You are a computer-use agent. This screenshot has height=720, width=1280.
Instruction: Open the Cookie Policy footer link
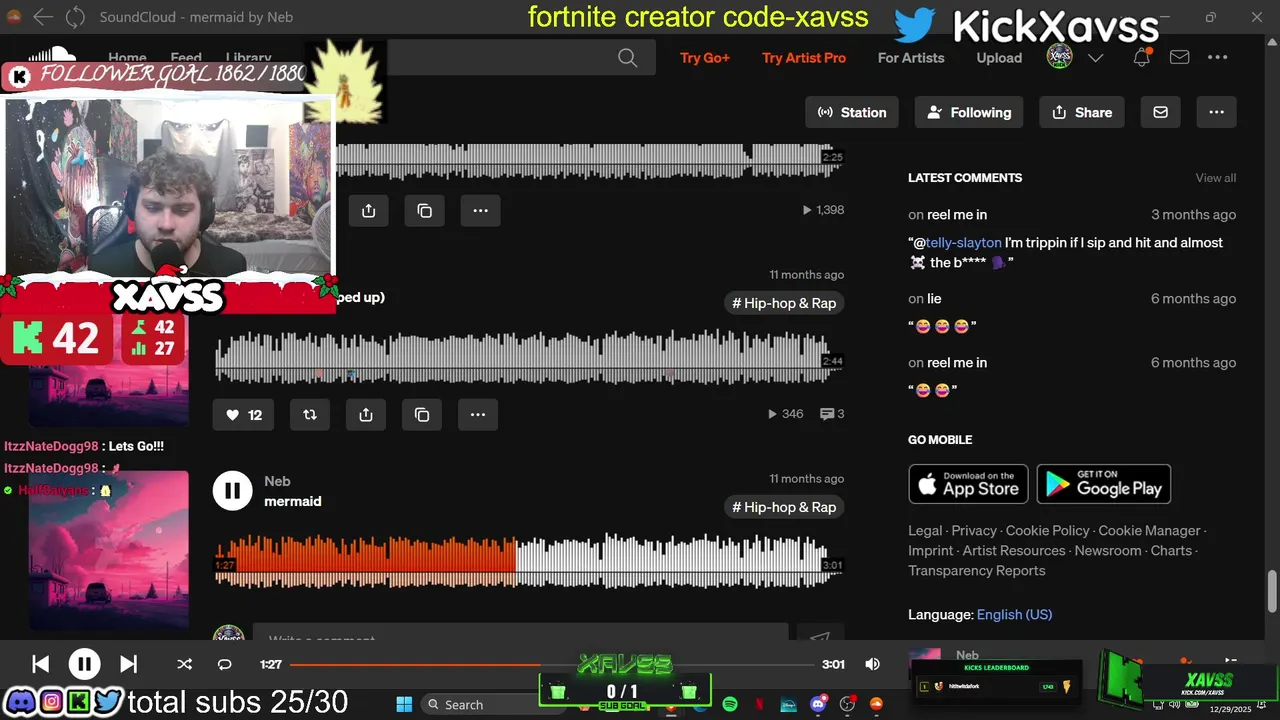tap(1047, 531)
